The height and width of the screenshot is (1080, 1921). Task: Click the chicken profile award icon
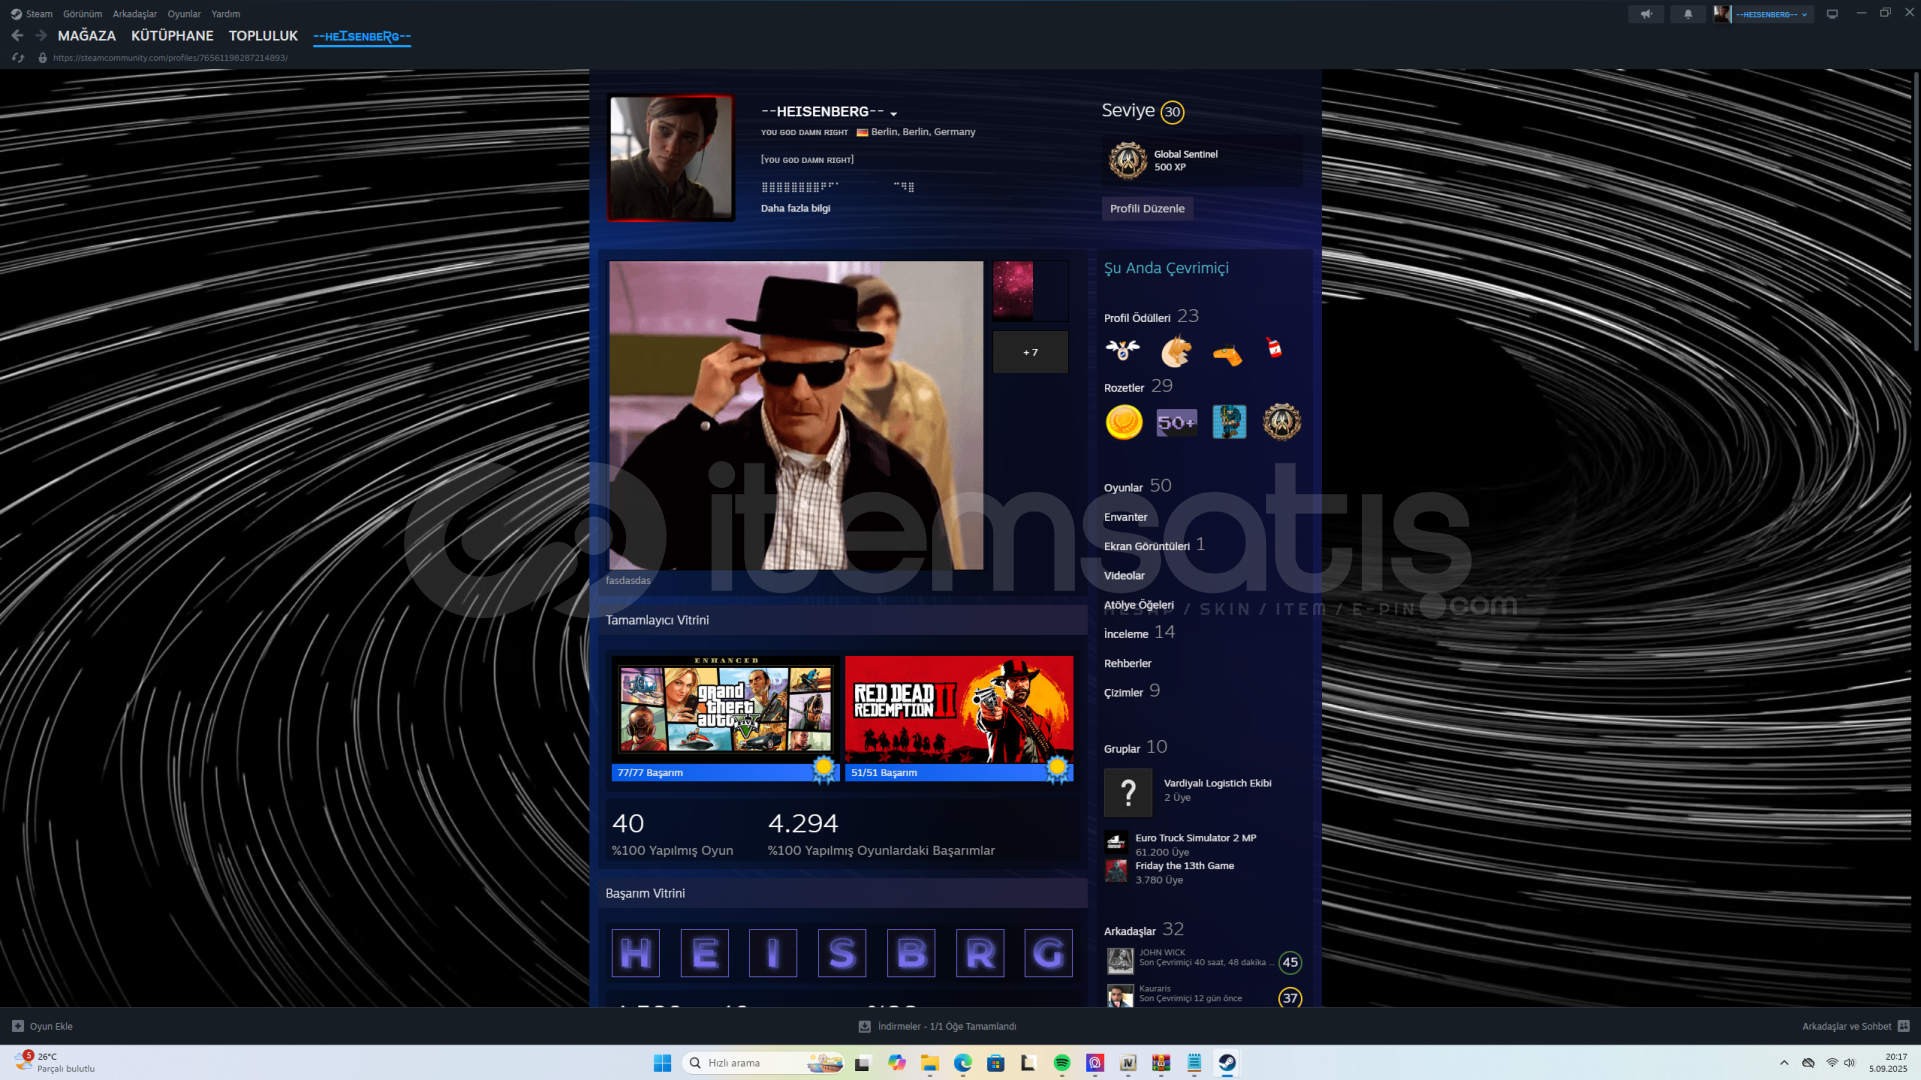point(1176,351)
